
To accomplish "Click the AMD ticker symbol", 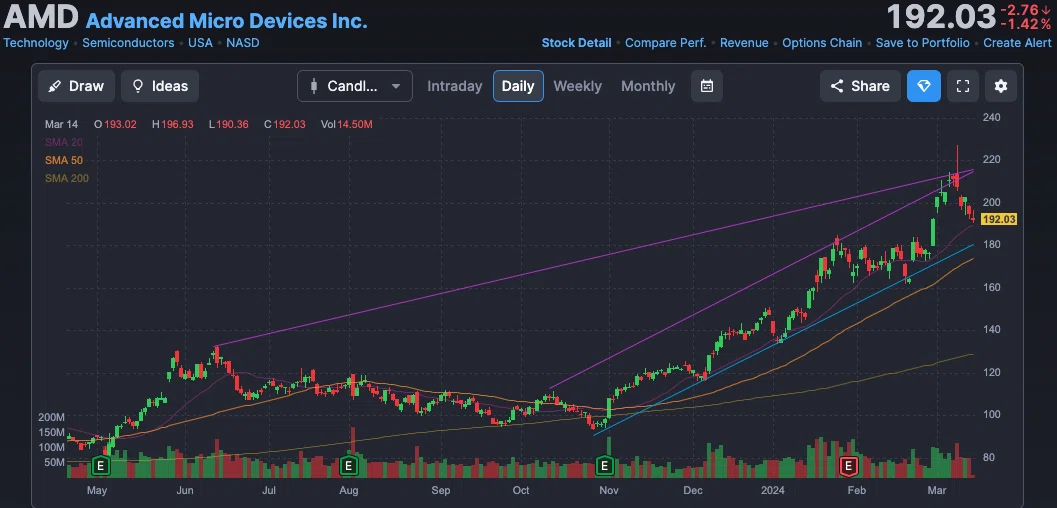I will pyautogui.click(x=41, y=18).
